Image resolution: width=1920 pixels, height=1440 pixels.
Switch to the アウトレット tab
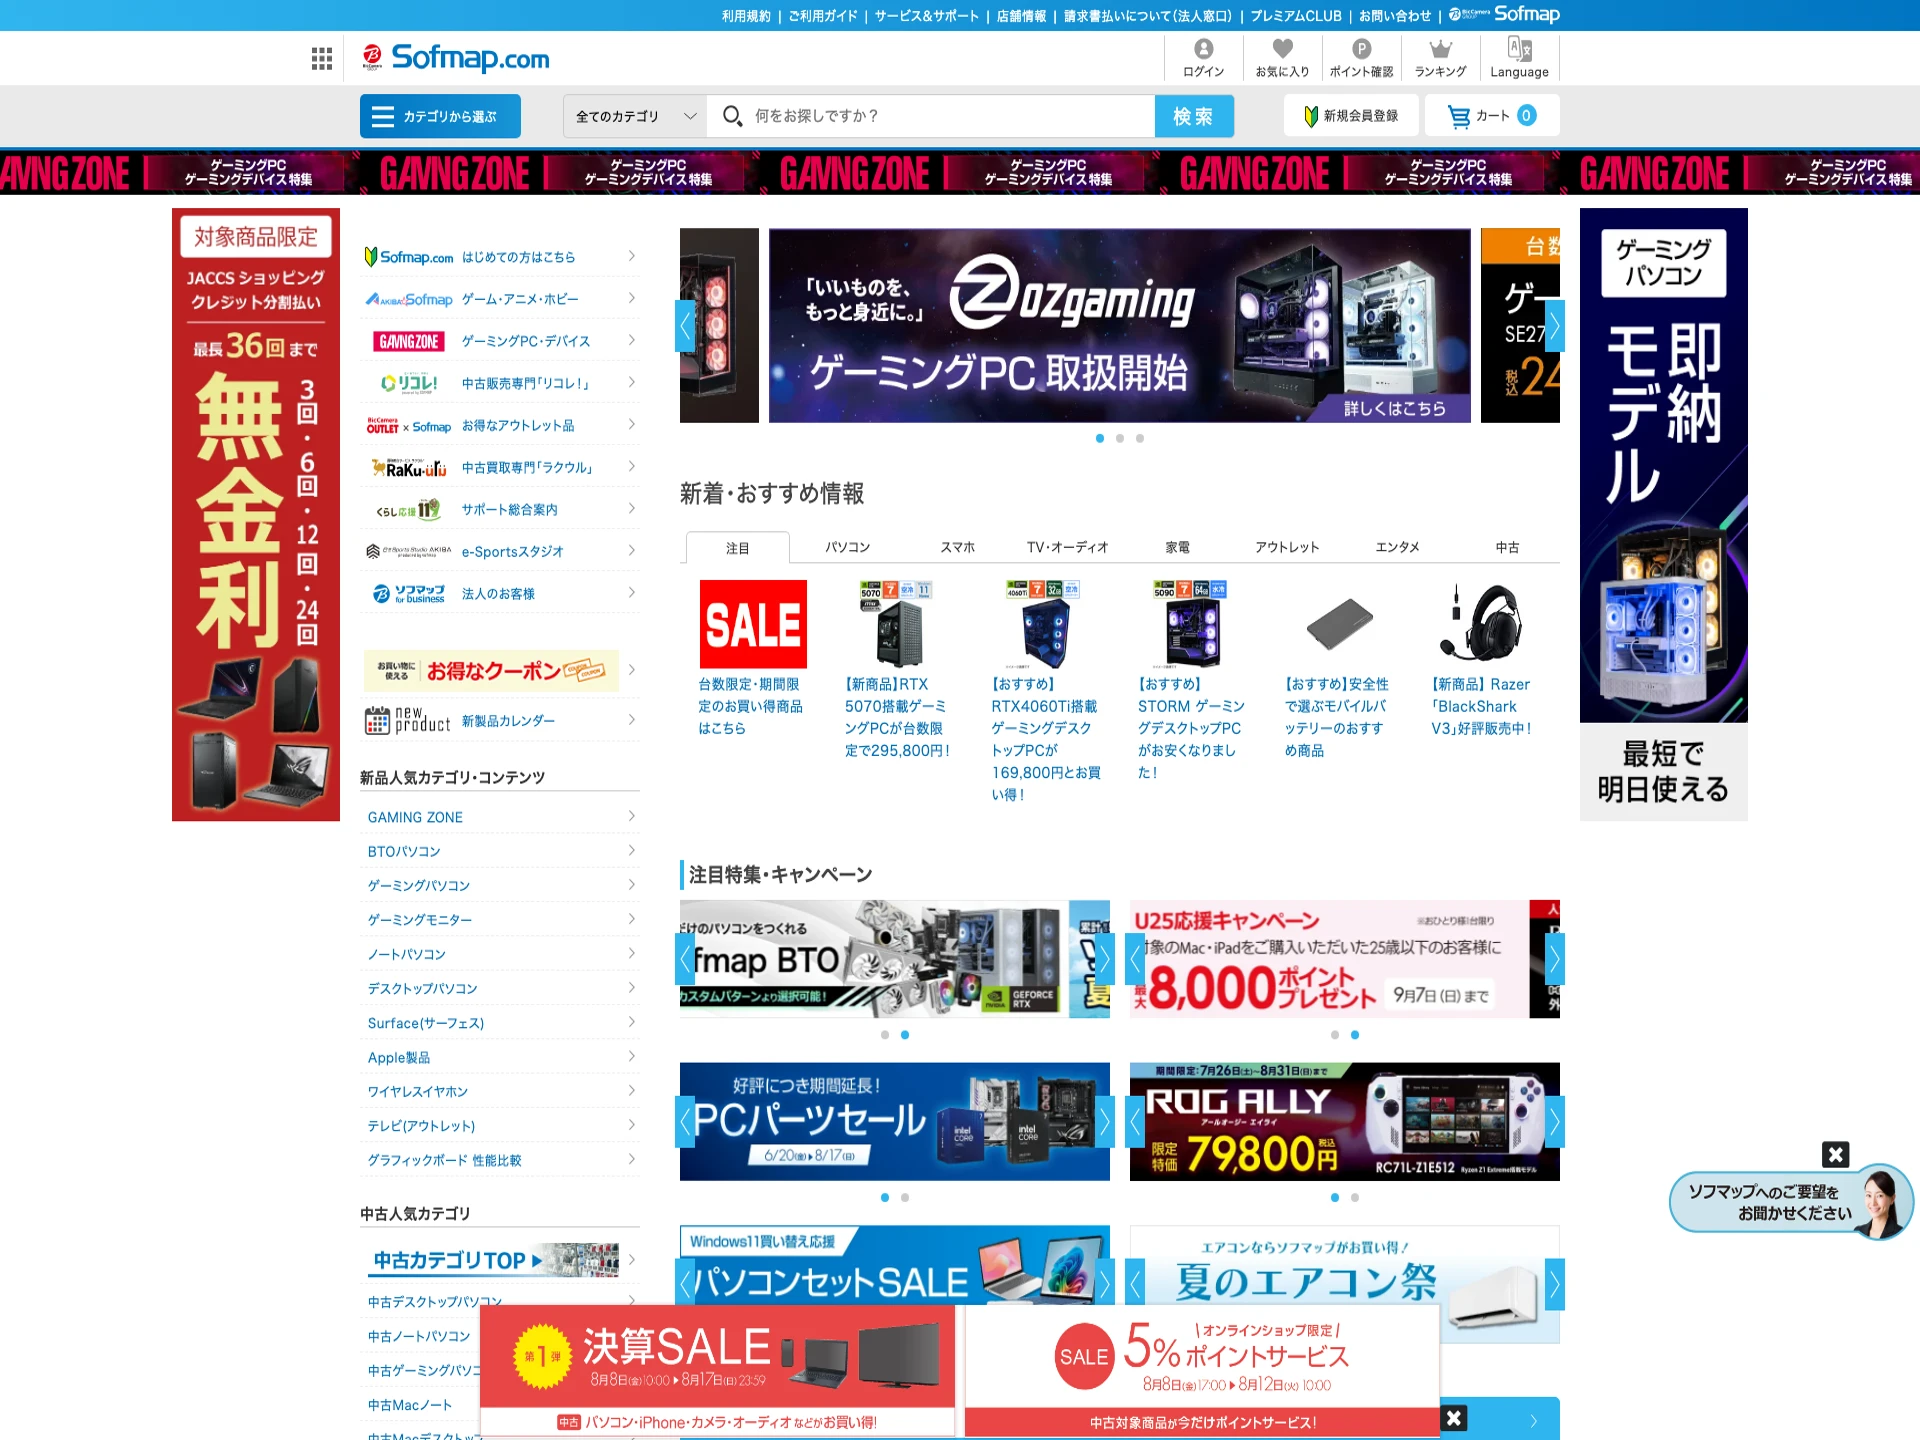[1288, 547]
